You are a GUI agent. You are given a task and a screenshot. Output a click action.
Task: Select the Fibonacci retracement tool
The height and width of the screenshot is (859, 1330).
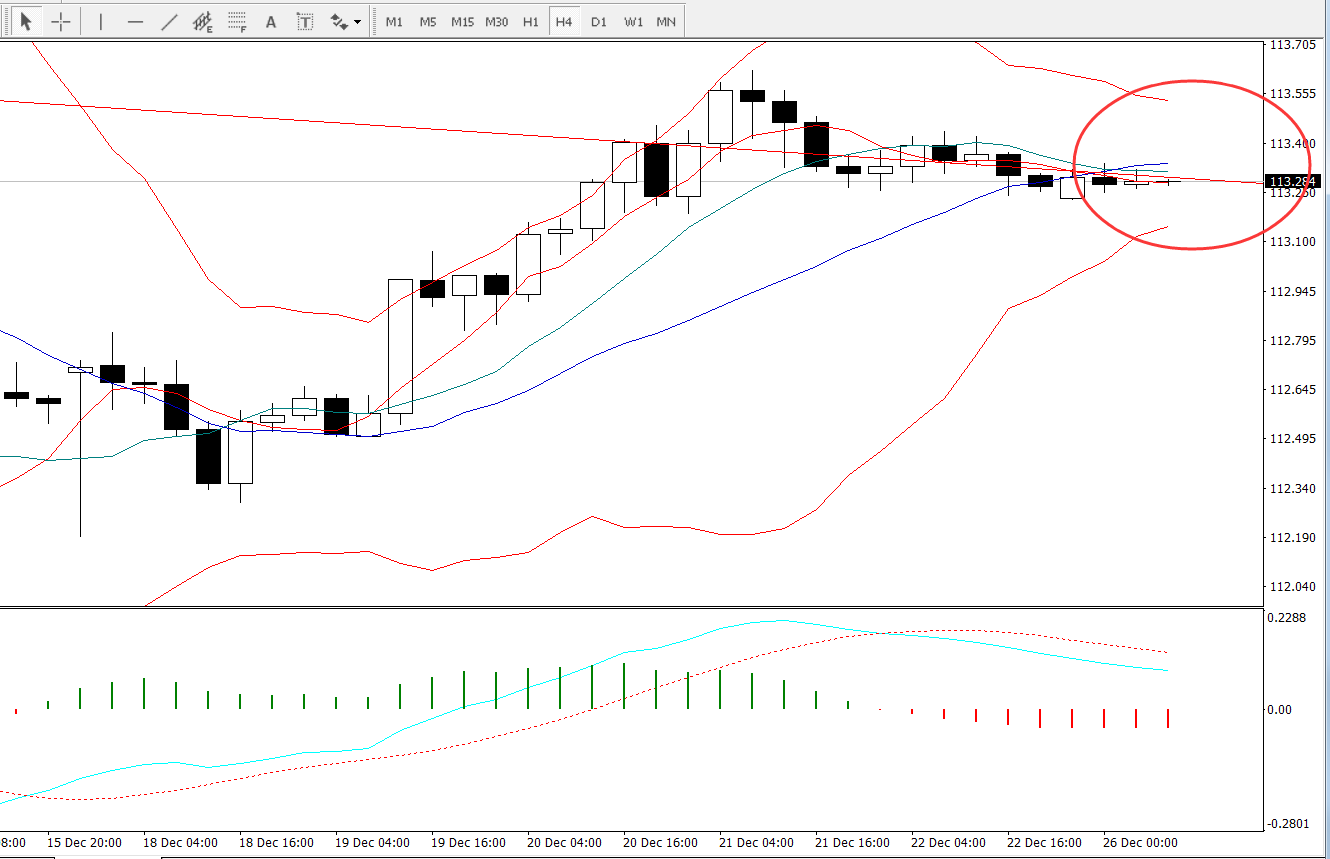[237, 21]
